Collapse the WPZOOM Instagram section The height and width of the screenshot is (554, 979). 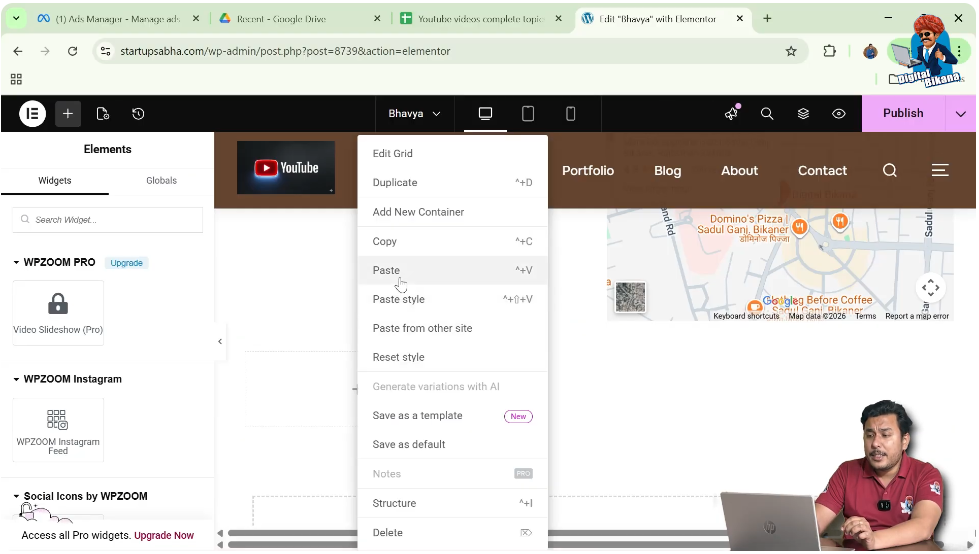coord(17,380)
